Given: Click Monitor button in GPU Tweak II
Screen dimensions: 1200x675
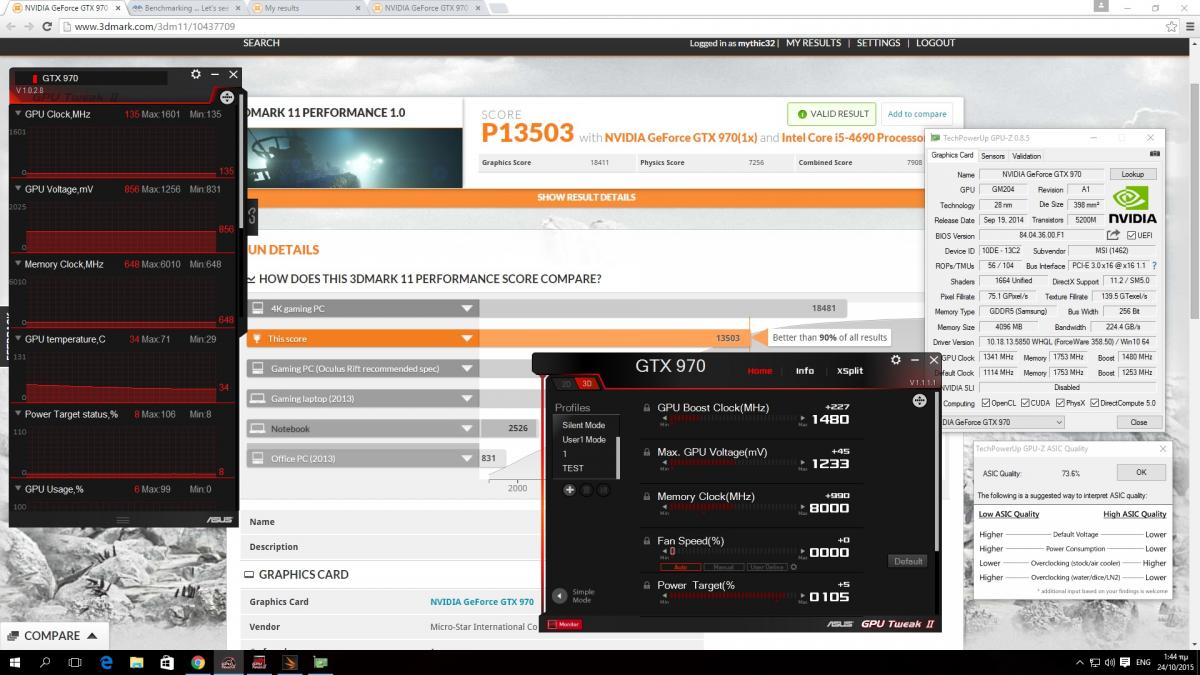Looking at the screenshot, I should pos(565,624).
